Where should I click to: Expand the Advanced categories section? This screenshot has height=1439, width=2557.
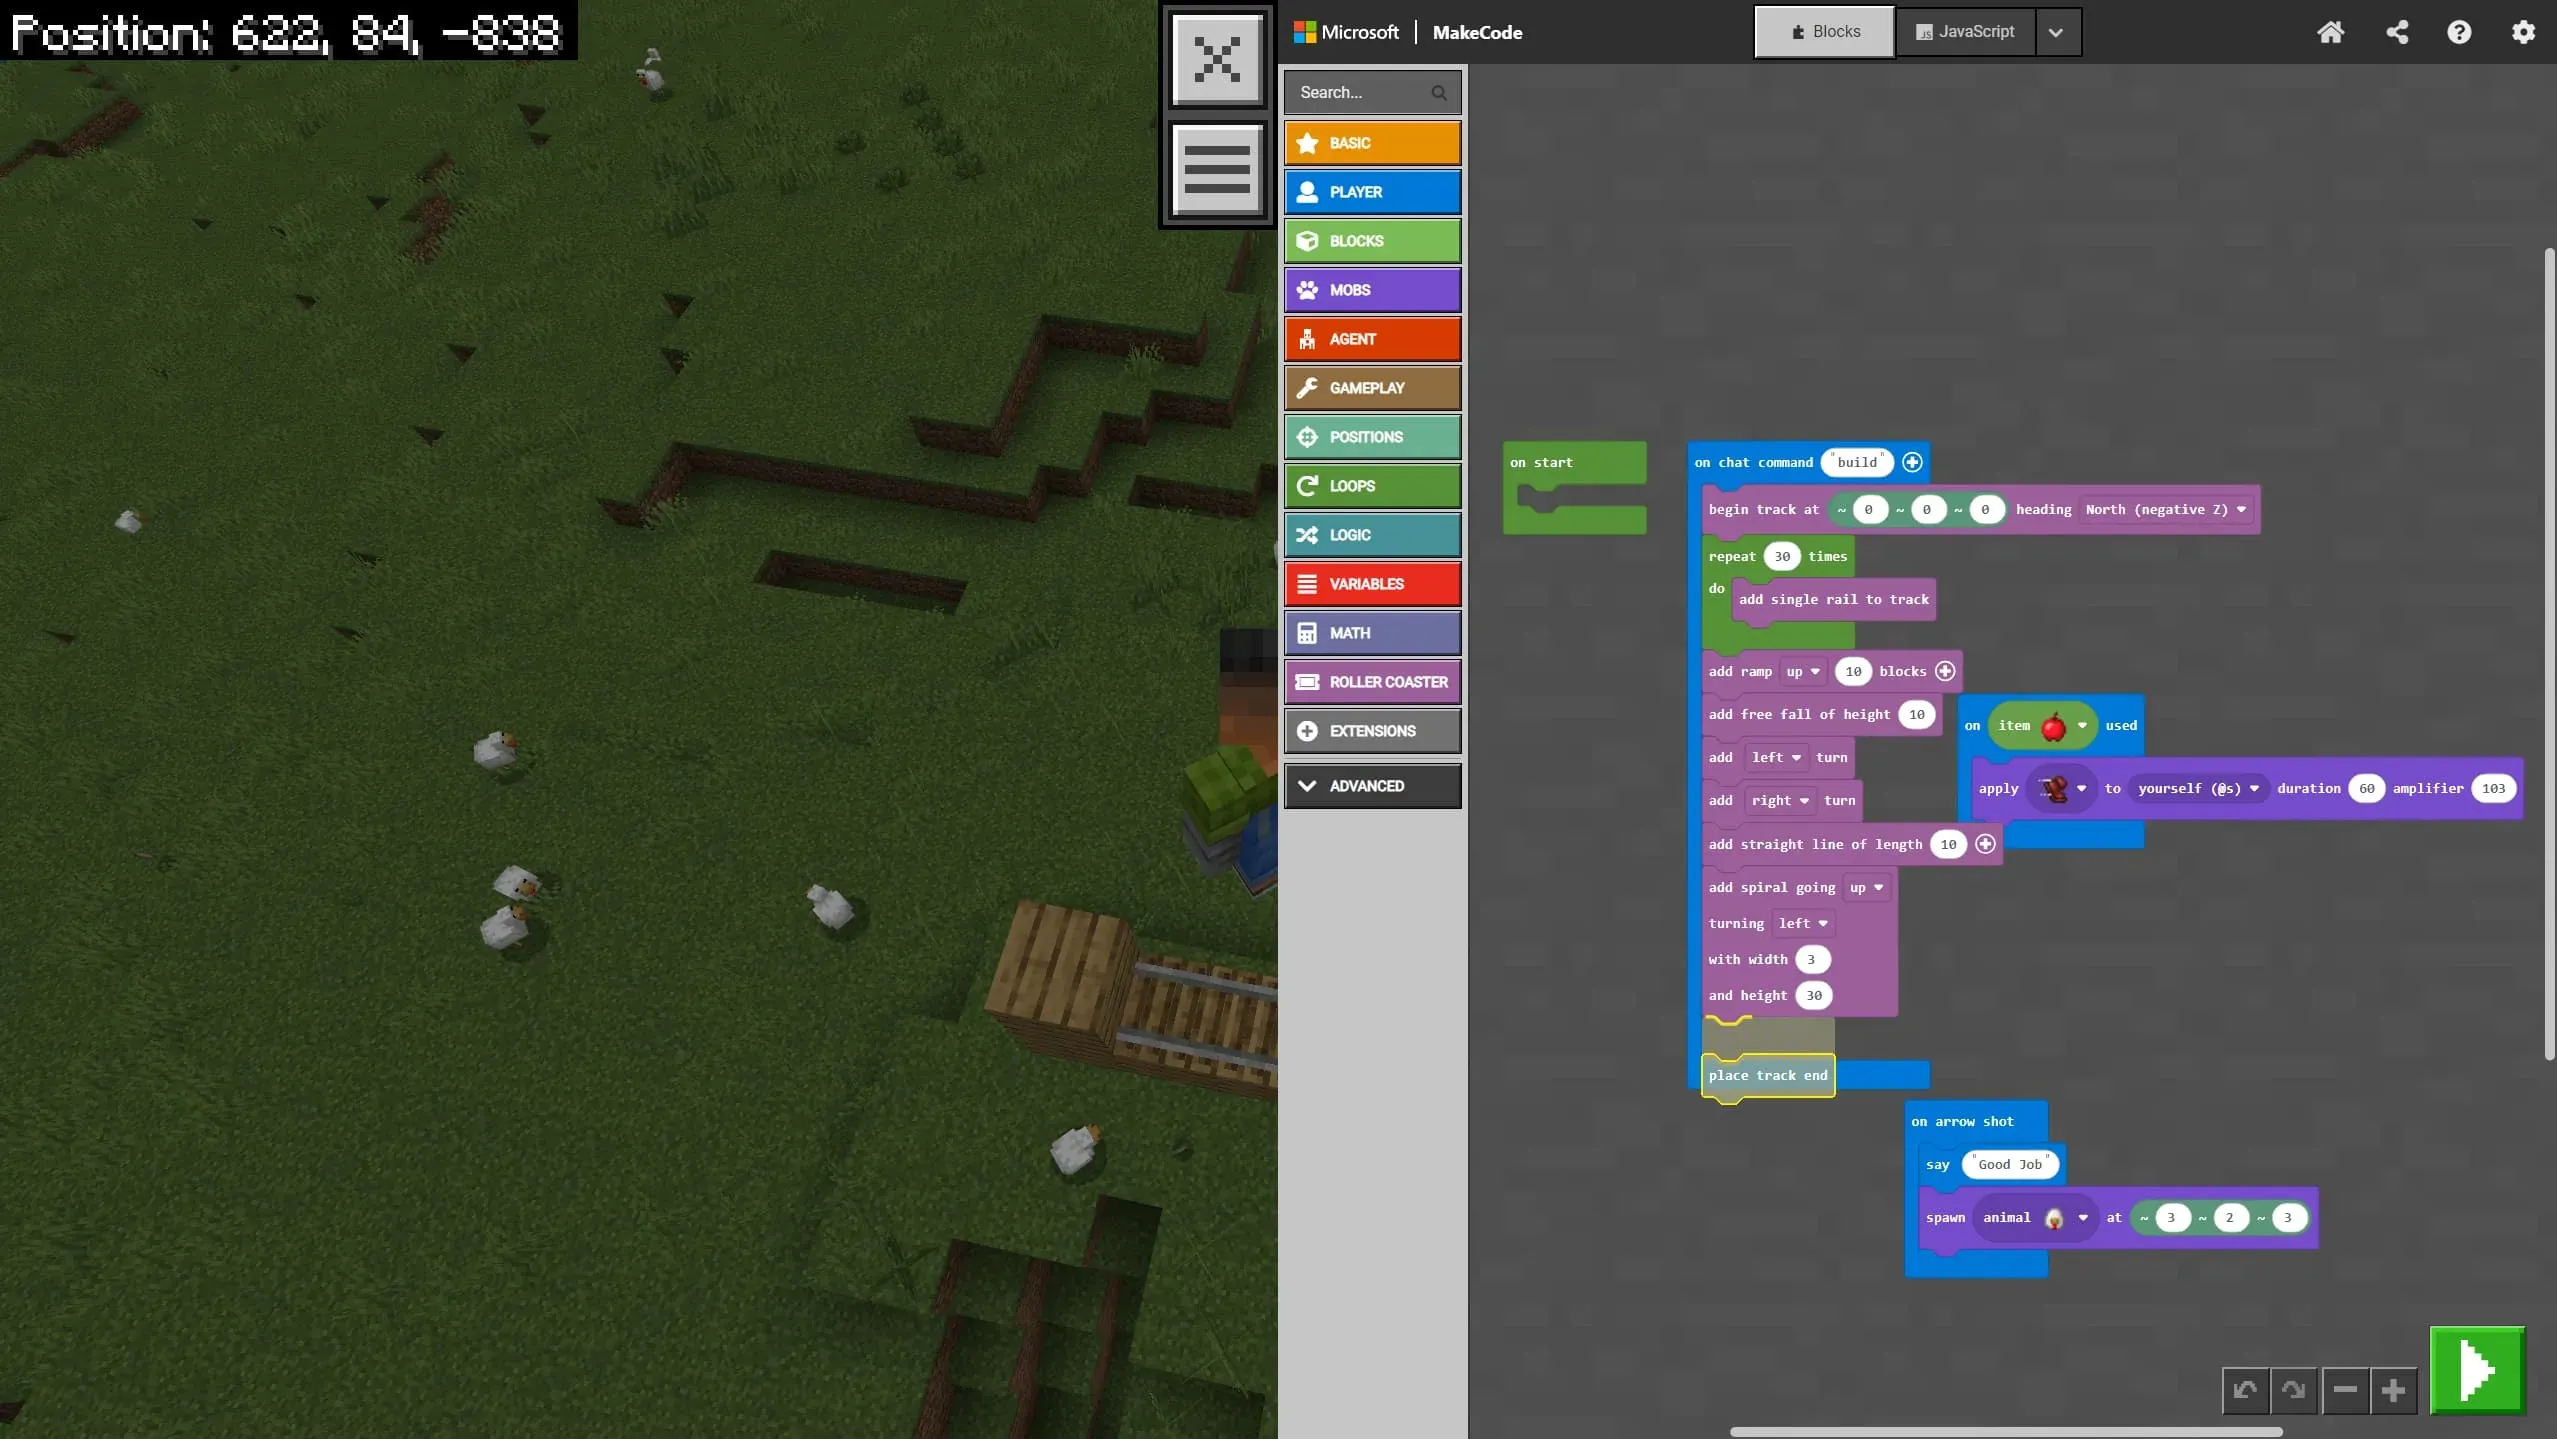(1372, 786)
